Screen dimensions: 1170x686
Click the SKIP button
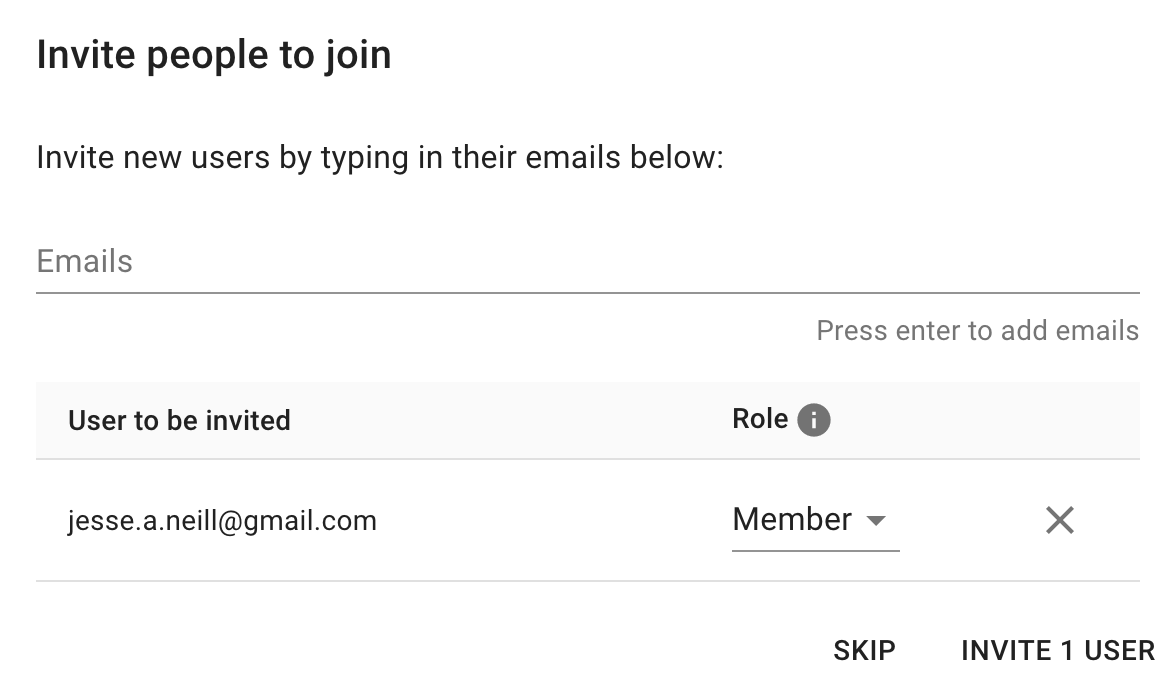864,650
